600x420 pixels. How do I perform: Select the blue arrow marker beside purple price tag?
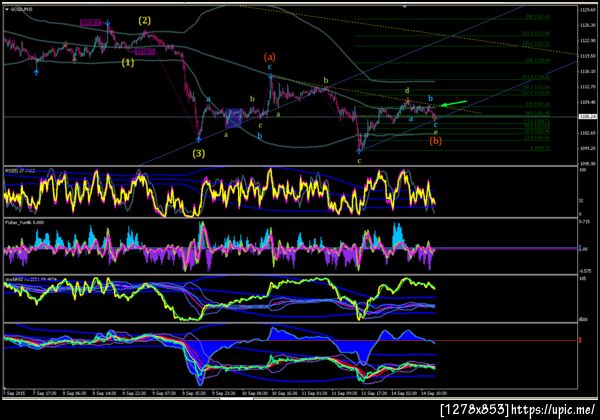click(x=108, y=24)
